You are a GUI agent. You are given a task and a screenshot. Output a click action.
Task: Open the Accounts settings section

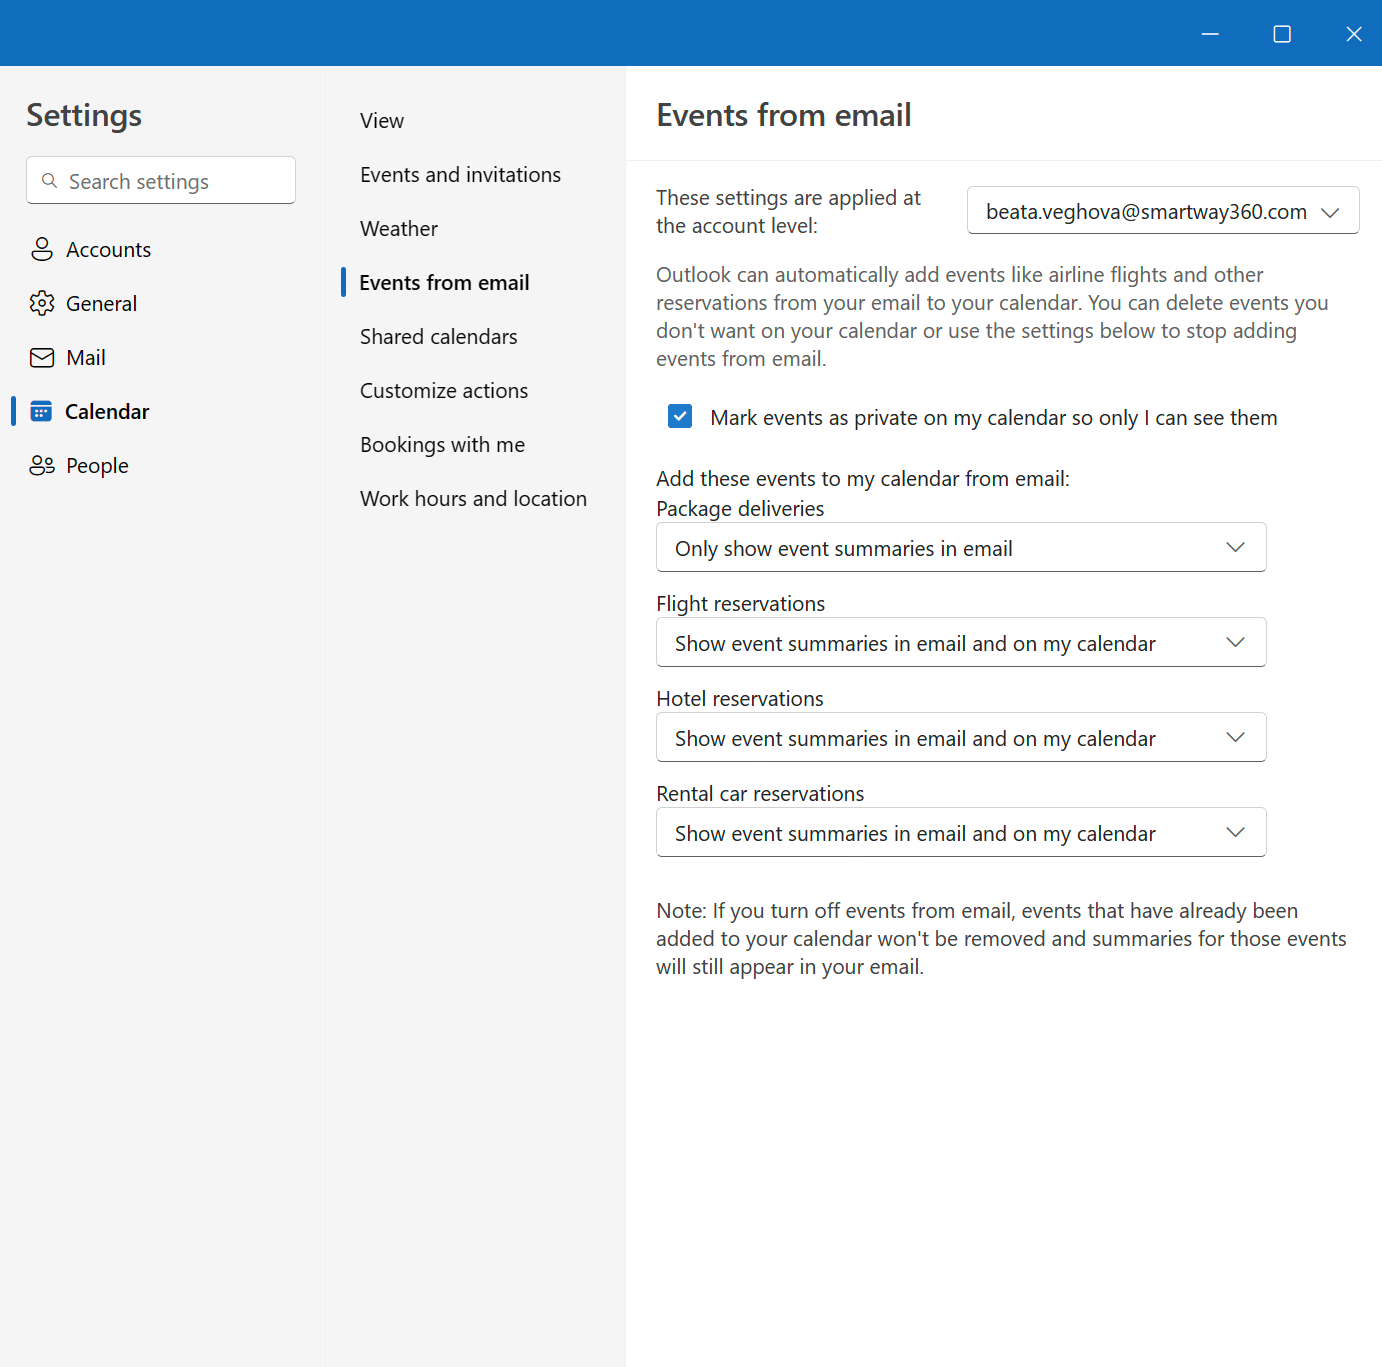pos(161,249)
